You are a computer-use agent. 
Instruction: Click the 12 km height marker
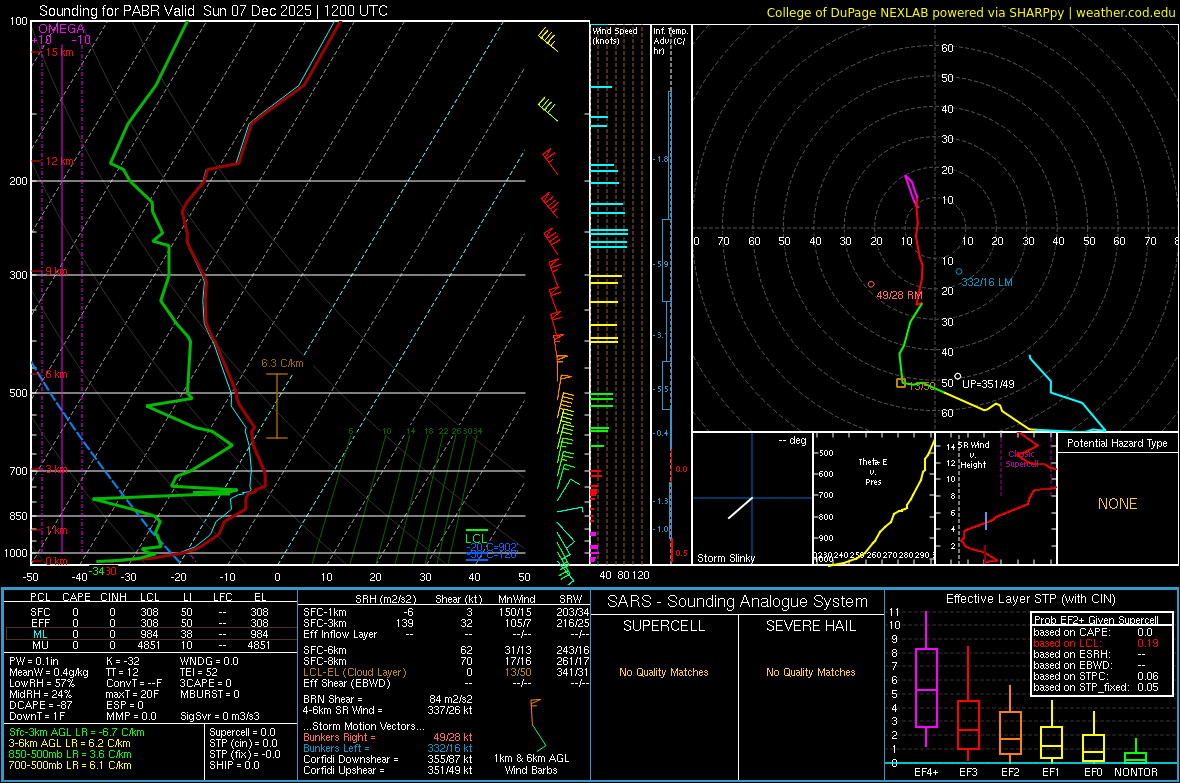(x=59, y=161)
